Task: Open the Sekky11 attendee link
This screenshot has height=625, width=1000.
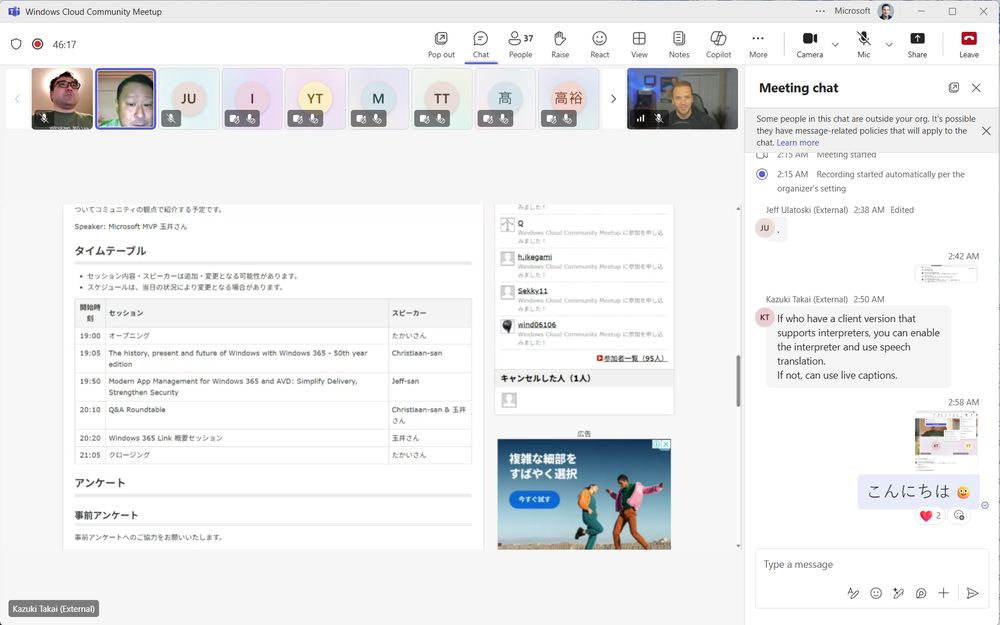Action: point(532,290)
